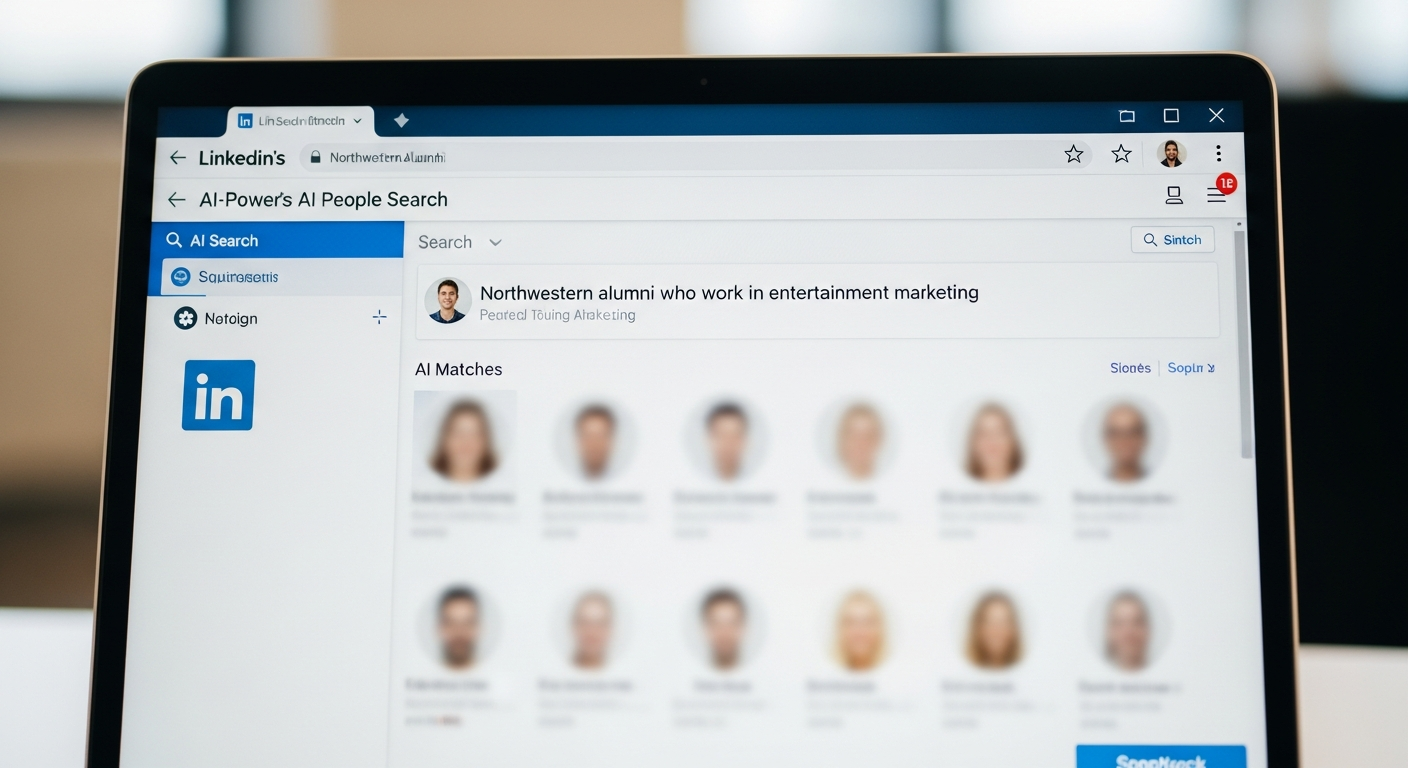The height and width of the screenshot is (768, 1408).
Task: Click the Slones link above the results
Action: coord(1130,368)
